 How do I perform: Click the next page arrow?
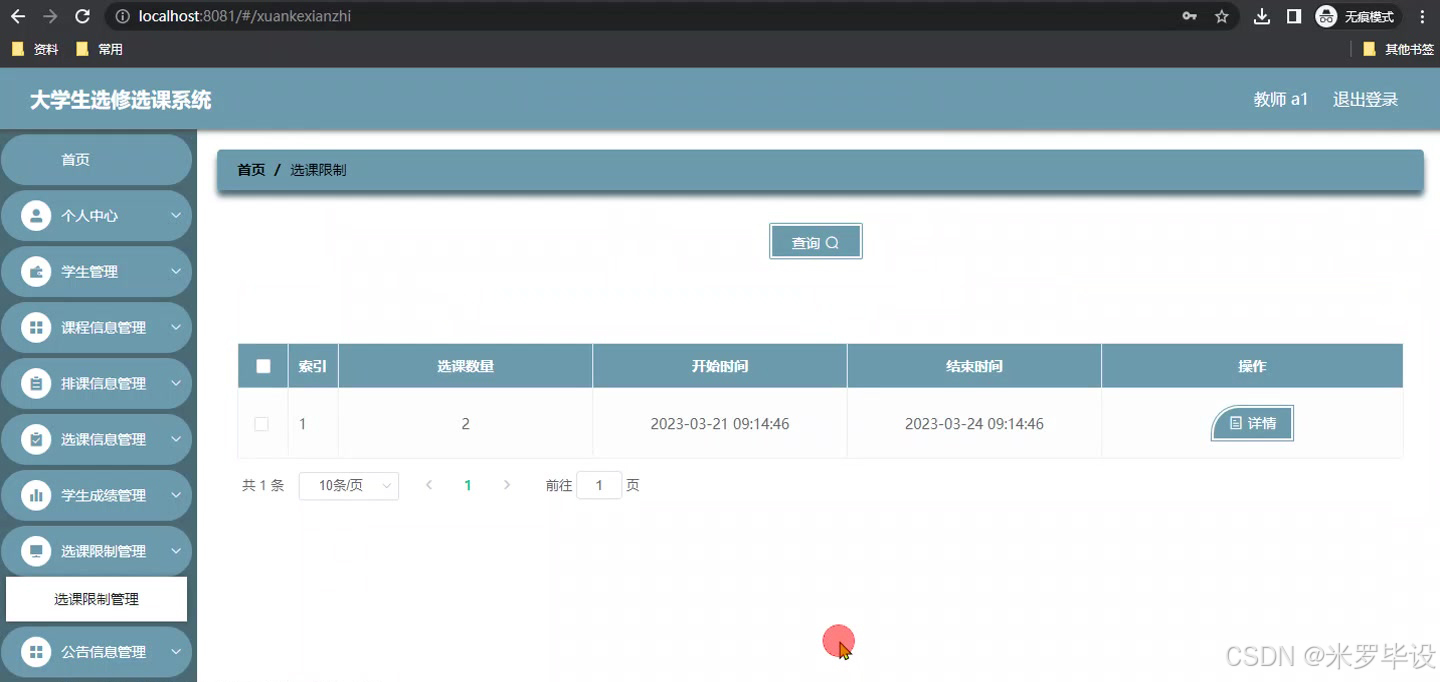pyautogui.click(x=507, y=486)
